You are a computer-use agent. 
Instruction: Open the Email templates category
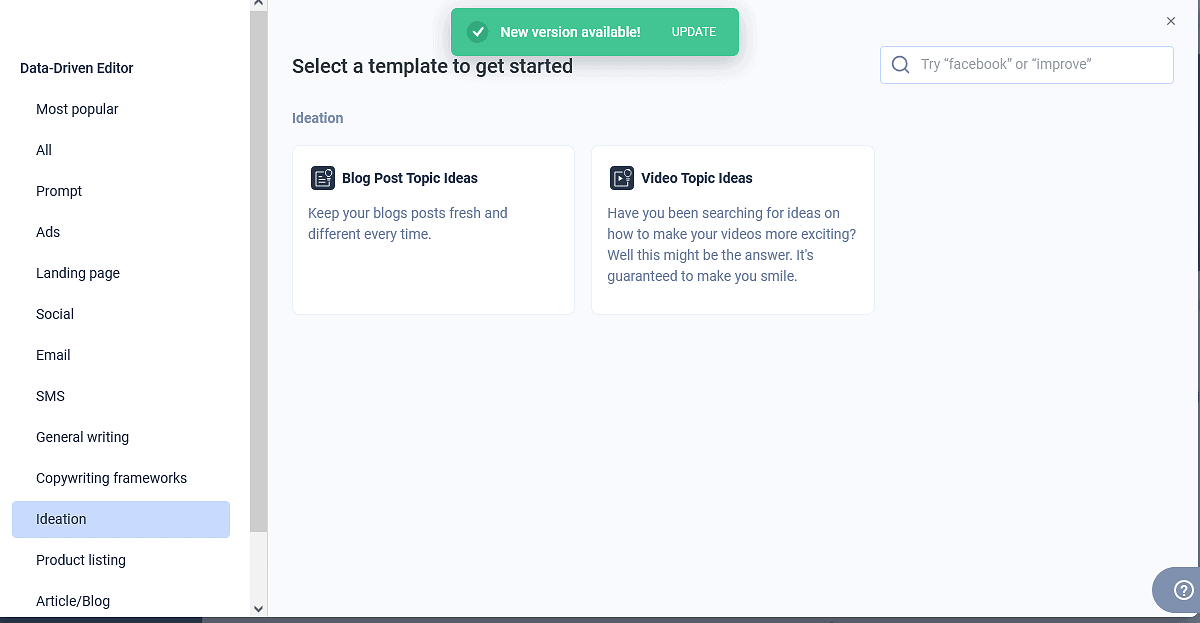53,355
